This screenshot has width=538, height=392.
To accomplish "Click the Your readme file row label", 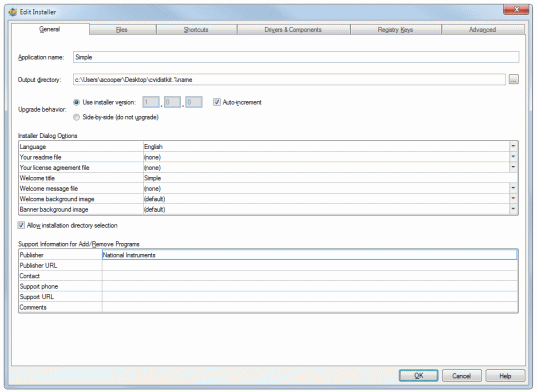I will click(x=40, y=157).
